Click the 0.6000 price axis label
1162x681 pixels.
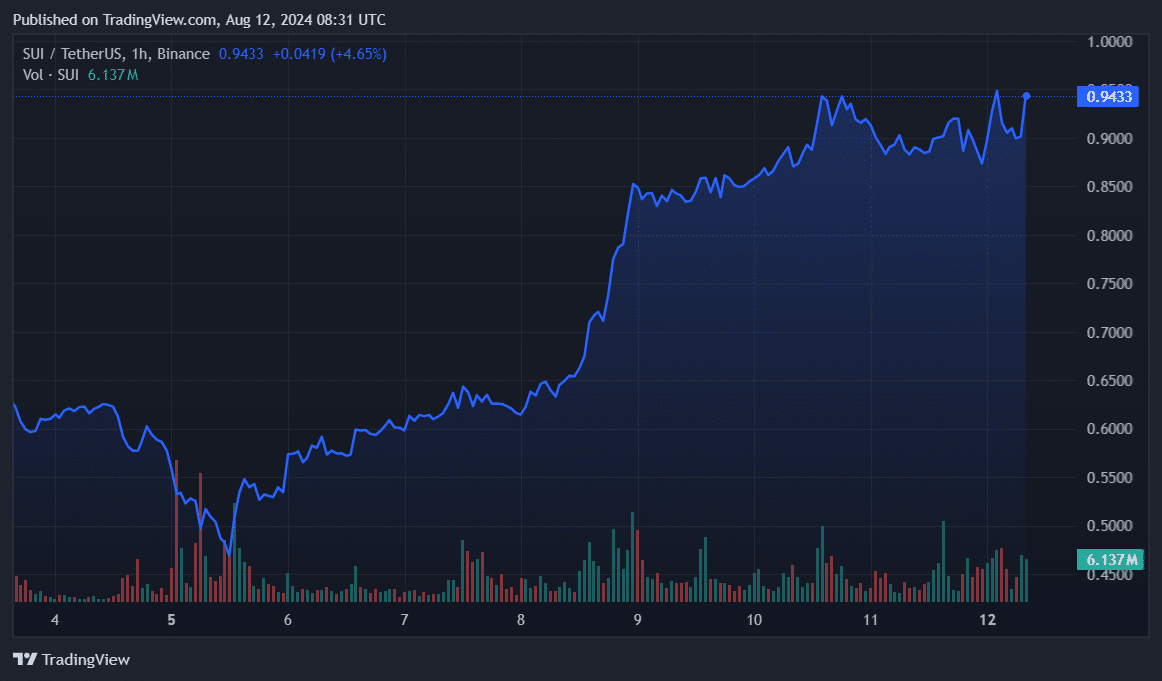tap(1109, 429)
